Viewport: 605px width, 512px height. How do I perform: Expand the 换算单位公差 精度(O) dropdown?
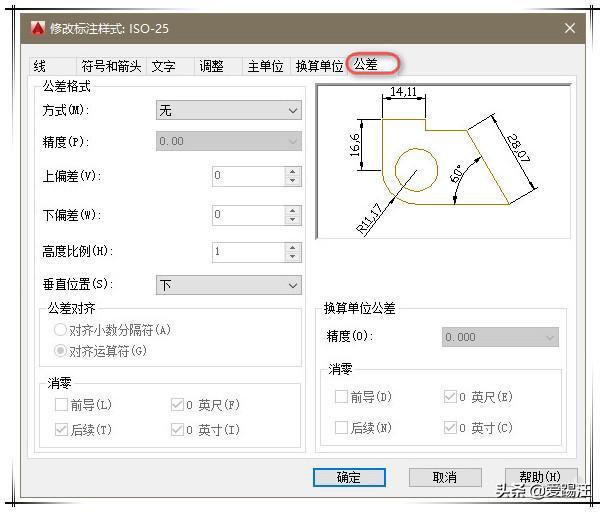point(500,337)
